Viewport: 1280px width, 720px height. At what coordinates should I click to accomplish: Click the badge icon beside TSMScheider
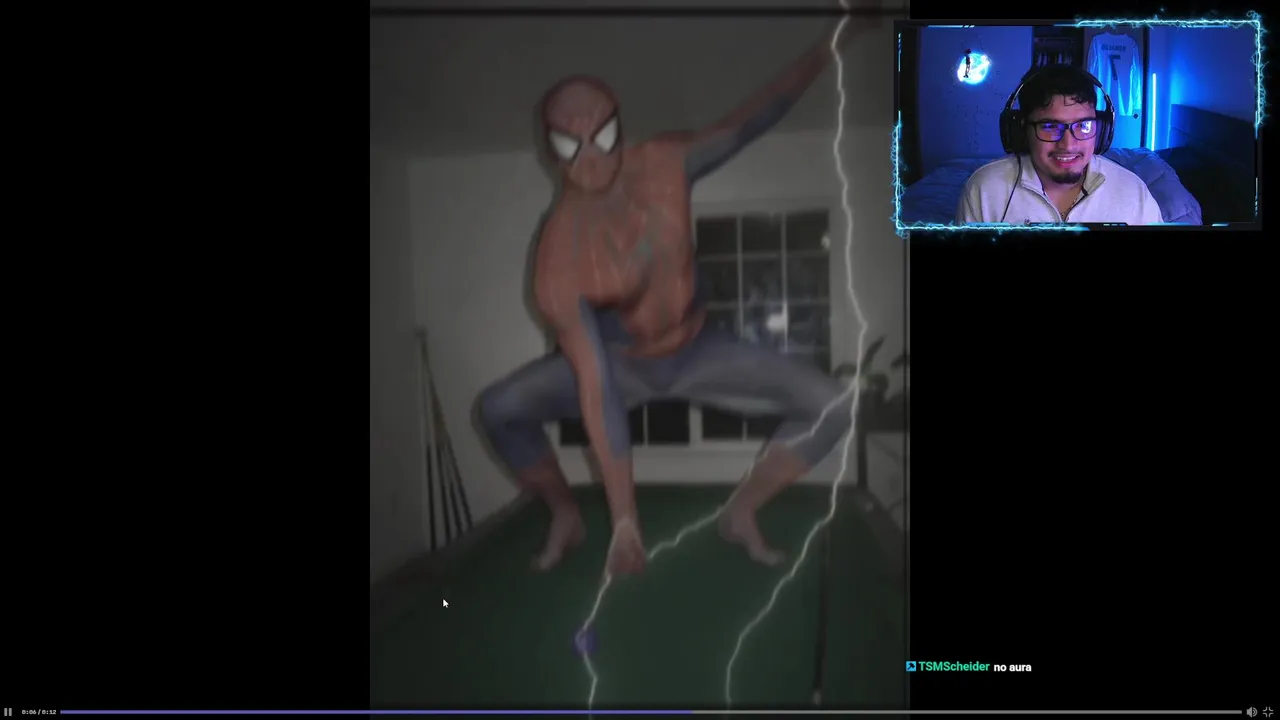[x=911, y=666]
